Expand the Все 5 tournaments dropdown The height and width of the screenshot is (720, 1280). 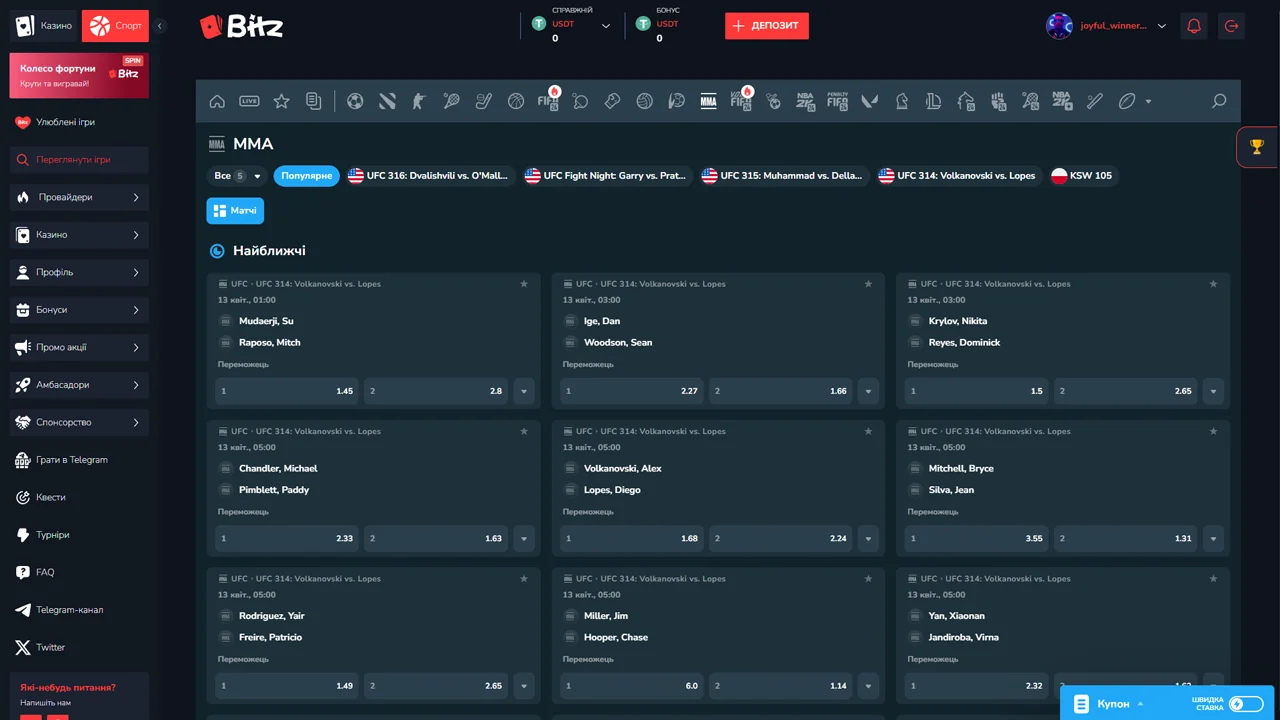click(237, 176)
